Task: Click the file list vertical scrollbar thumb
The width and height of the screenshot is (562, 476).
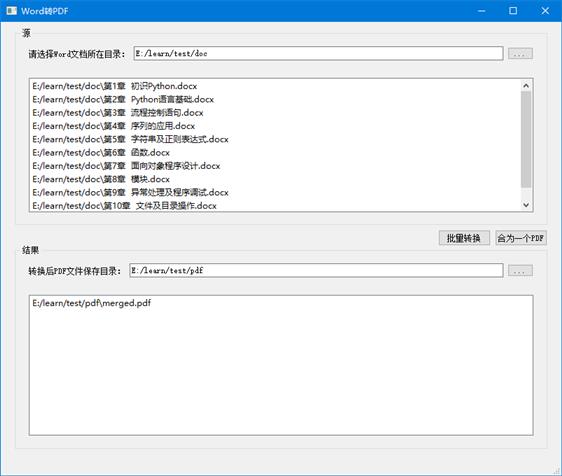Action: tap(526, 139)
